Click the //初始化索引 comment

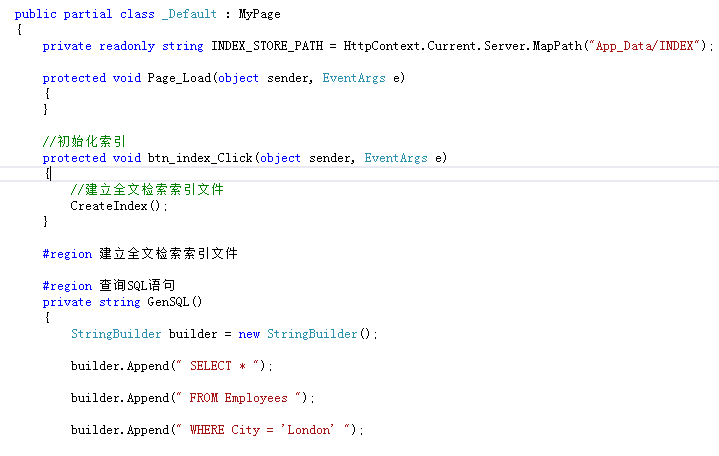point(84,141)
